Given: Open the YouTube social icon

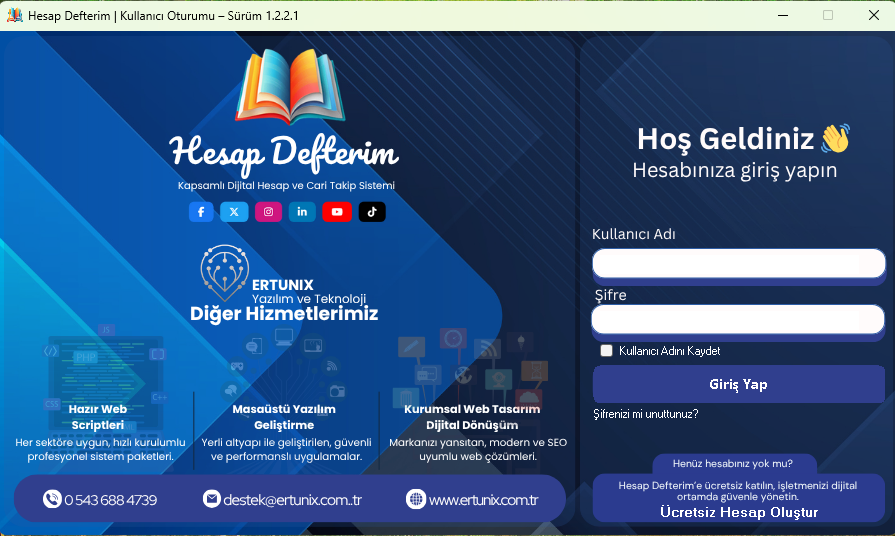Looking at the screenshot, I should coord(337,212).
